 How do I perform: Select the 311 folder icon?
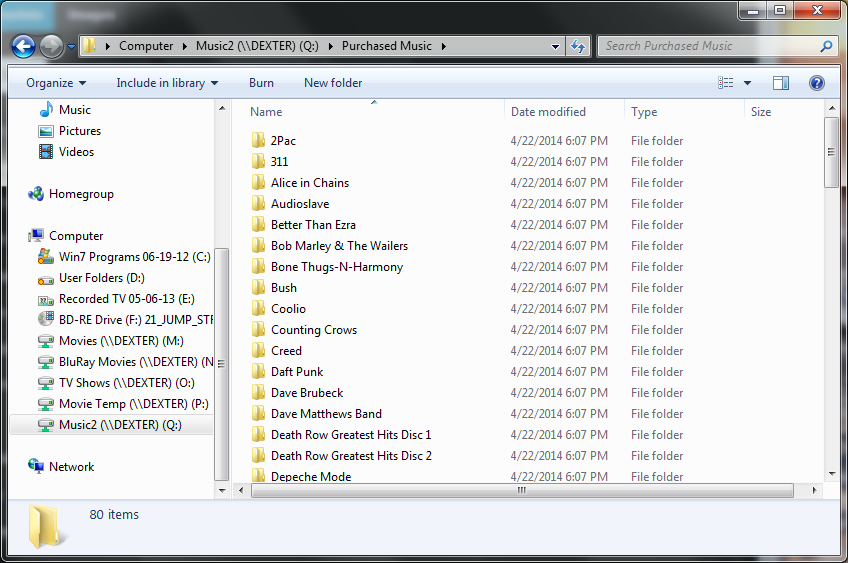(x=258, y=162)
